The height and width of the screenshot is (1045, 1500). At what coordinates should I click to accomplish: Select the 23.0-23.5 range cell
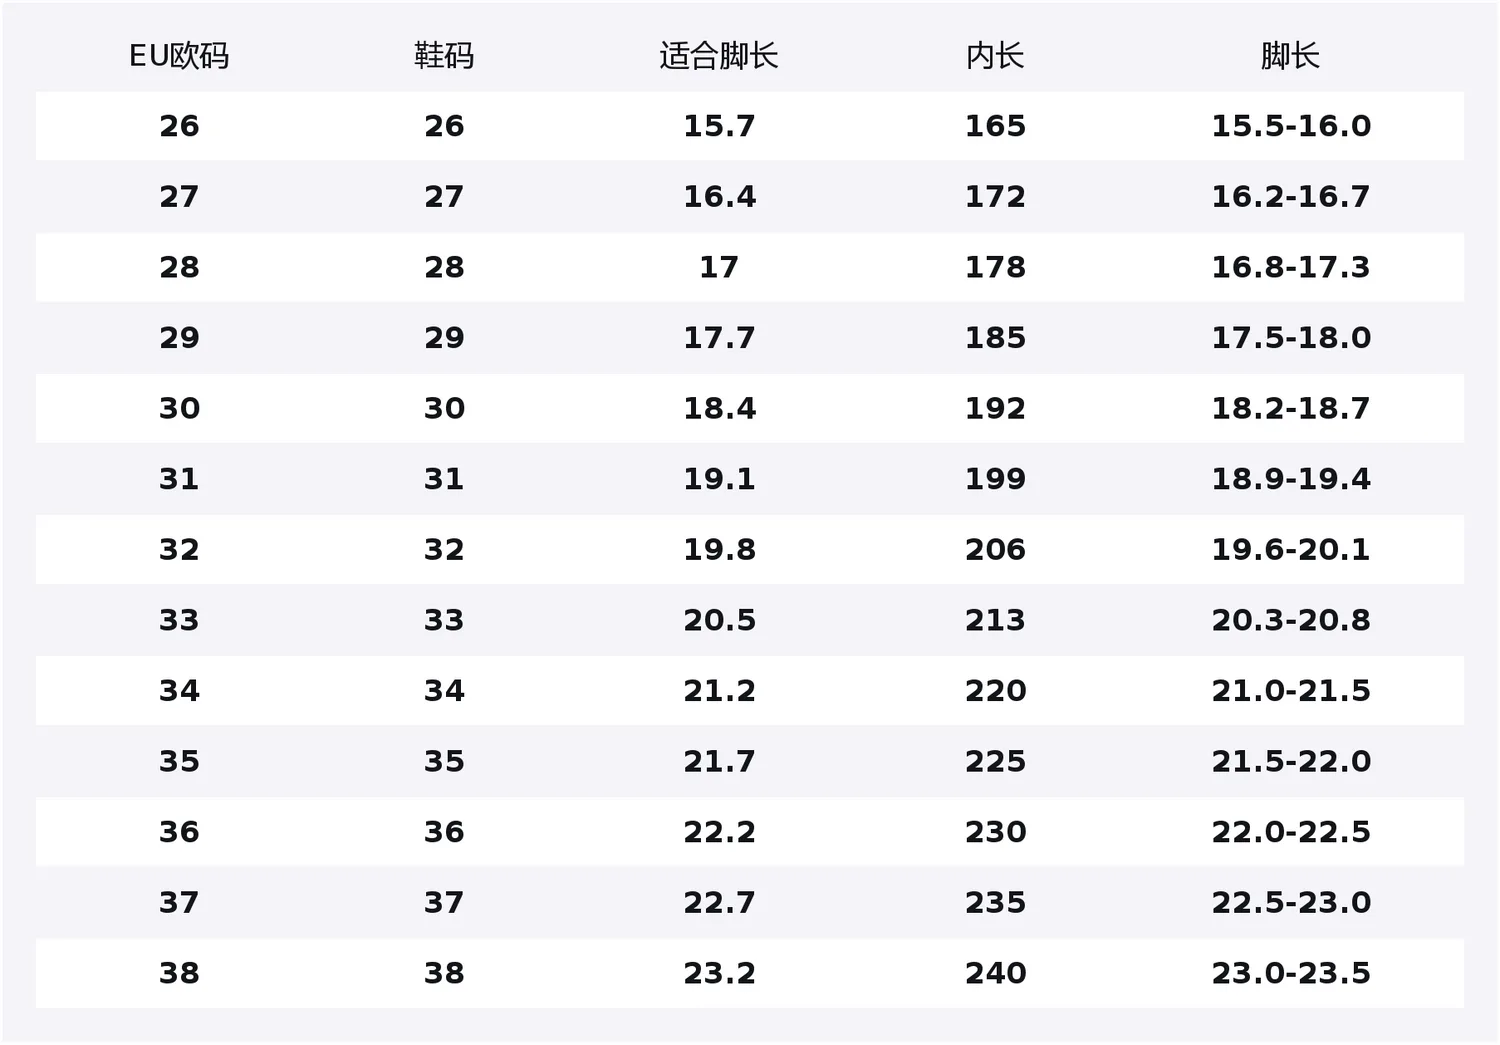(1291, 973)
